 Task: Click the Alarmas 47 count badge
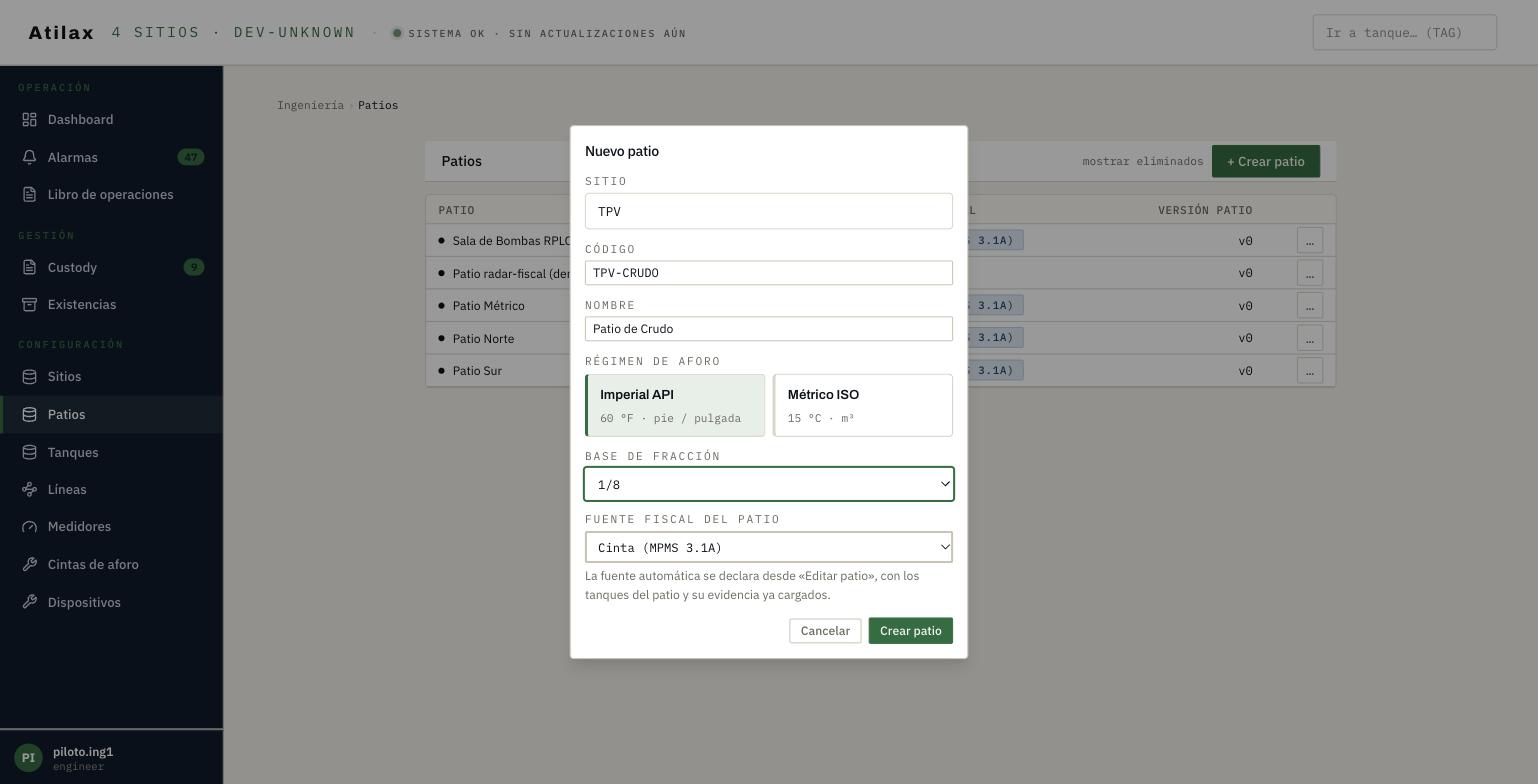[x=191, y=157]
